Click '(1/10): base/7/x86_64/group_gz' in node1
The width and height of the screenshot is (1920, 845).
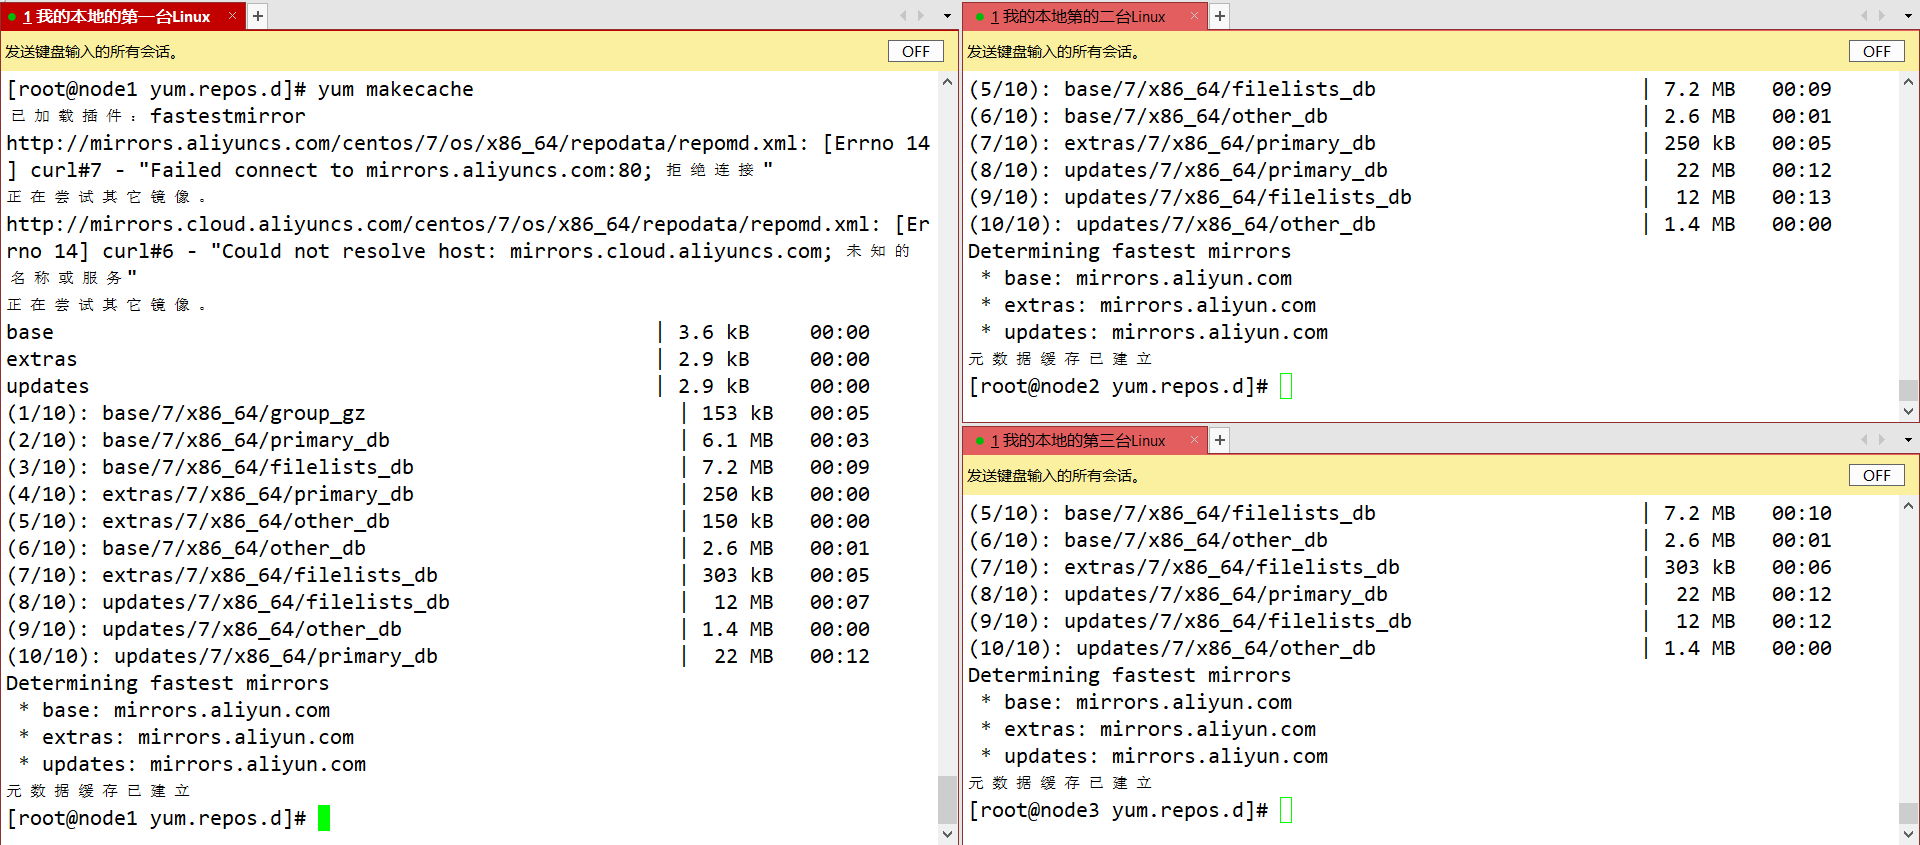tap(186, 413)
